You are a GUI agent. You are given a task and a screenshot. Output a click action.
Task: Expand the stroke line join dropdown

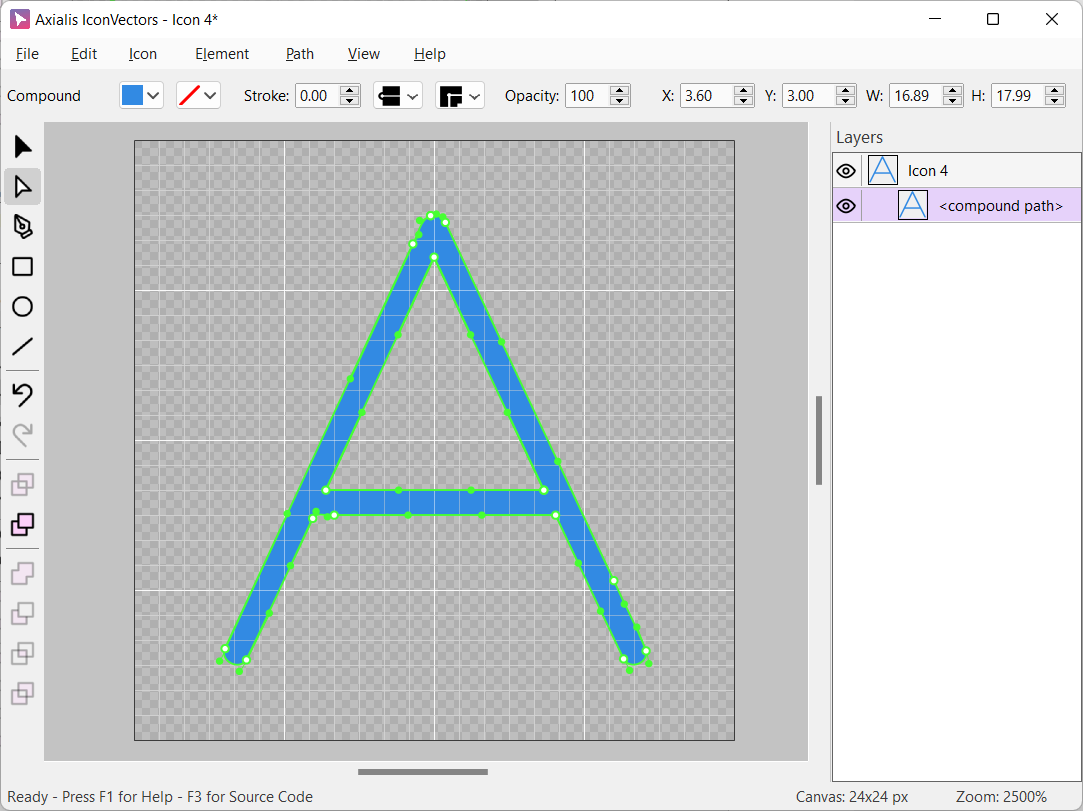pyautogui.click(x=460, y=96)
